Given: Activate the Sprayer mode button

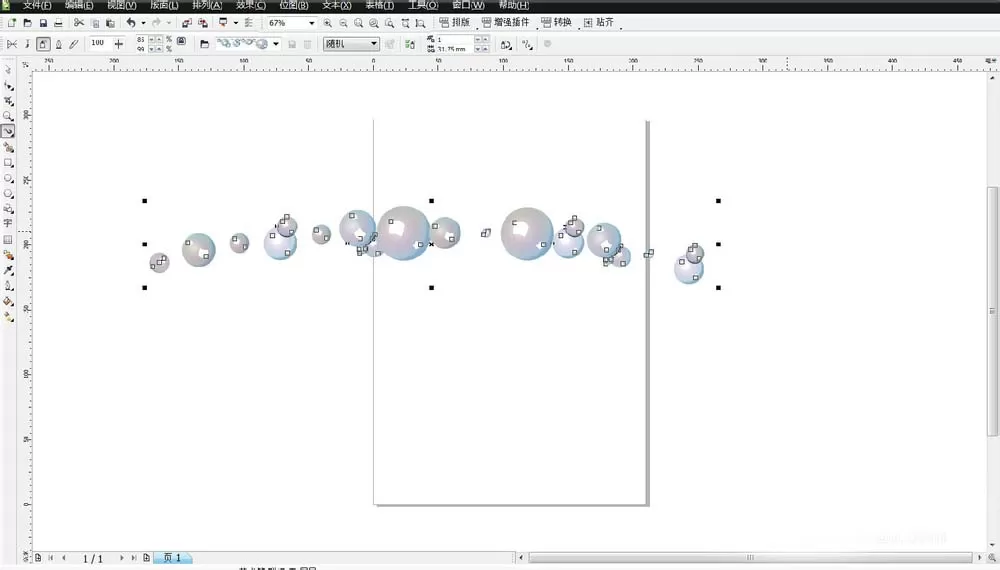Looking at the screenshot, I should point(43,44).
